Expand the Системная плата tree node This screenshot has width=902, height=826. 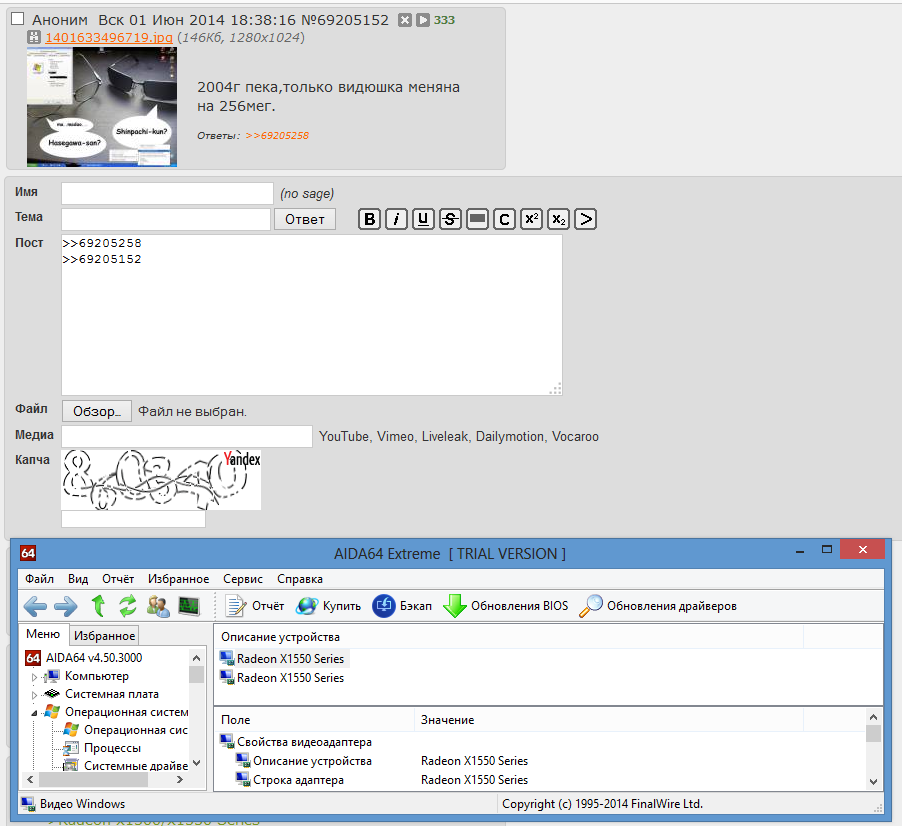34,695
